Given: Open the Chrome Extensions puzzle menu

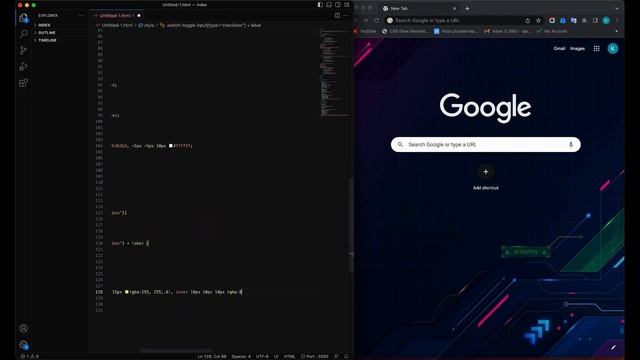Looking at the screenshot, I should (x=584, y=20).
